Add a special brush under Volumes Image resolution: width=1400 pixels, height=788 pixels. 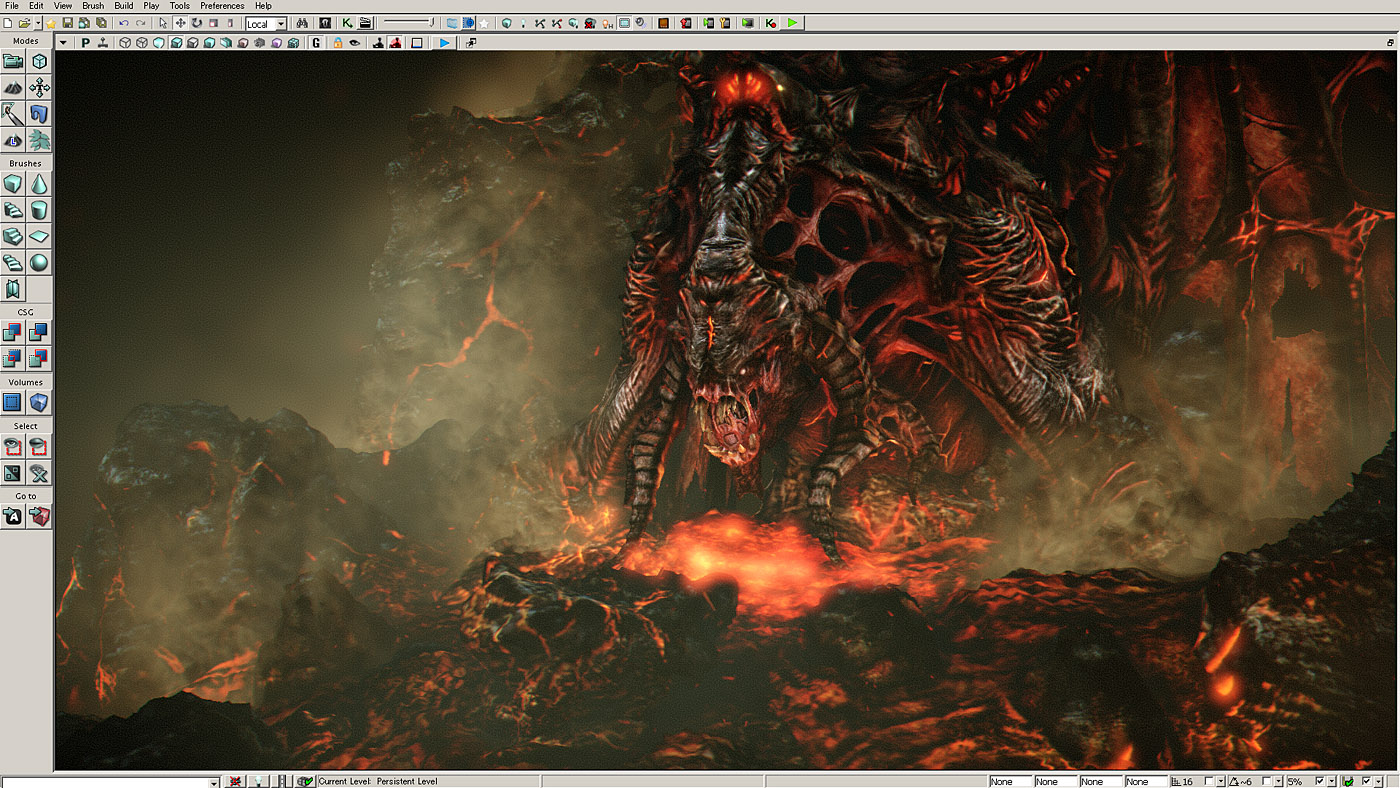click(13, 402)
